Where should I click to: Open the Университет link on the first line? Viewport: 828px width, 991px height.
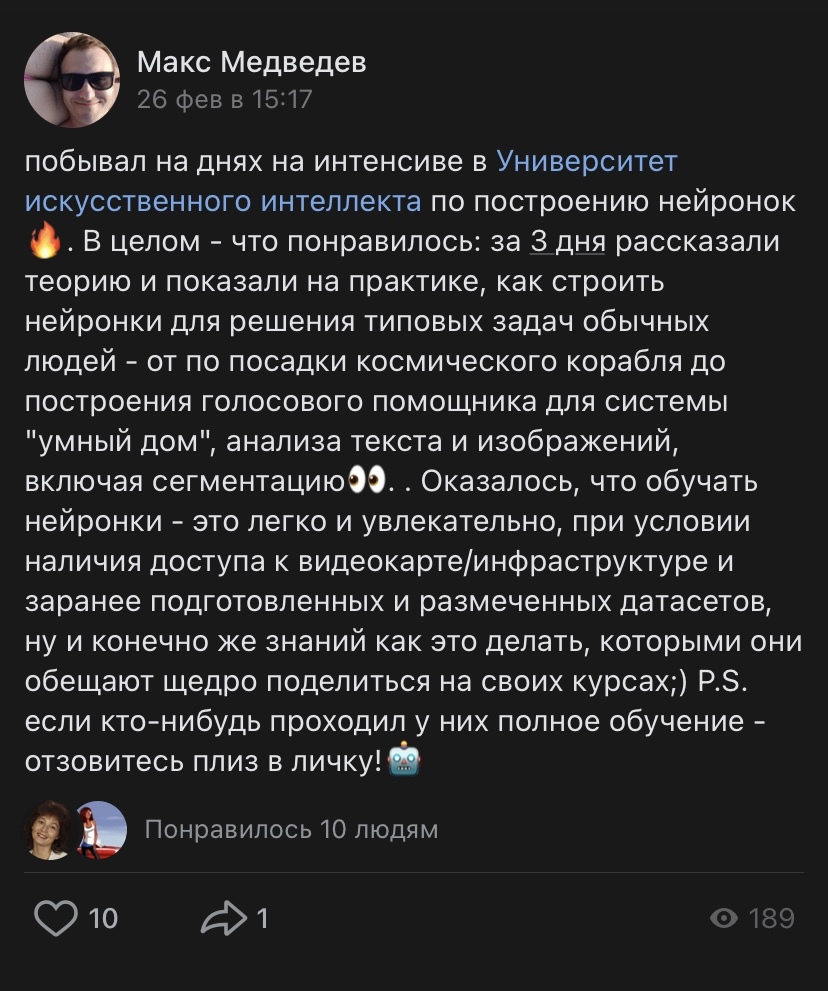(587, 161)
